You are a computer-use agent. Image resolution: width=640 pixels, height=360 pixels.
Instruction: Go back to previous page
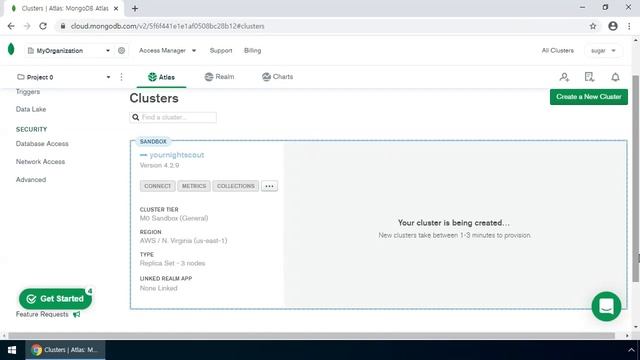(x=11, y=26)
